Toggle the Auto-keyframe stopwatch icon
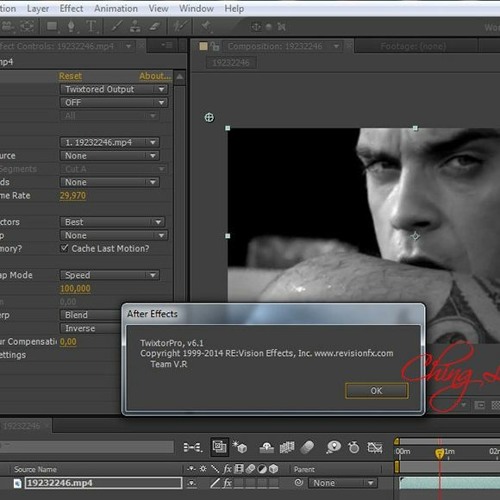500x500 pixels. pos(353,447)
